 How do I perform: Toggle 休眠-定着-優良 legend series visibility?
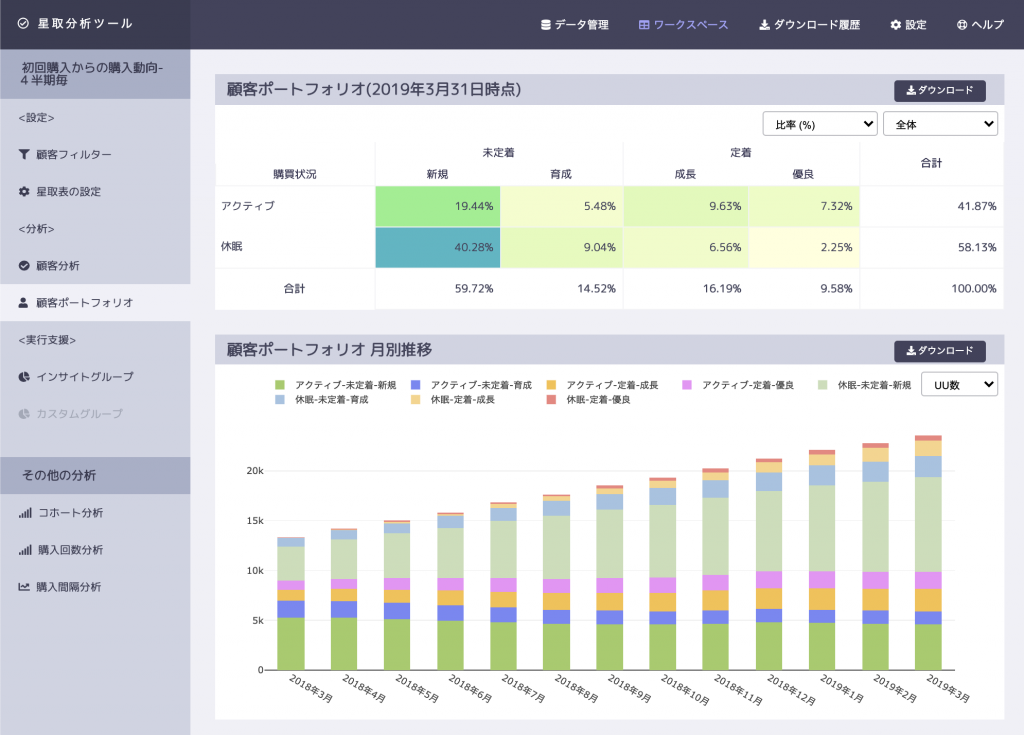coord(588,399)
